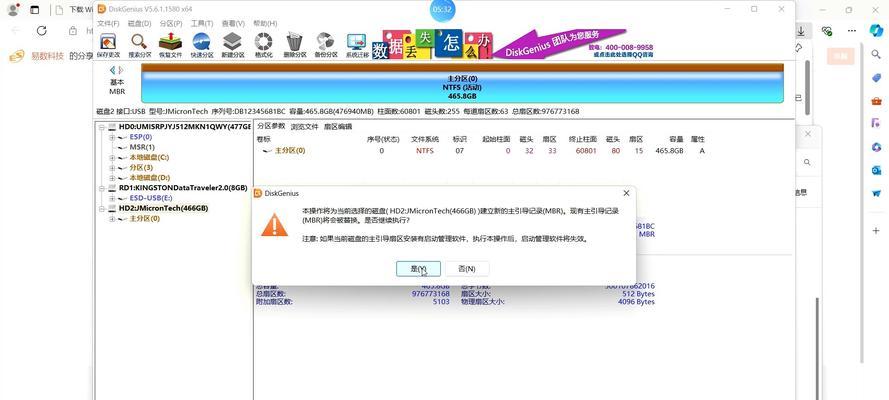Switch to the 扇区编辑 tab
The height and width of the screenshot is (400, 889).
[338, 126]
